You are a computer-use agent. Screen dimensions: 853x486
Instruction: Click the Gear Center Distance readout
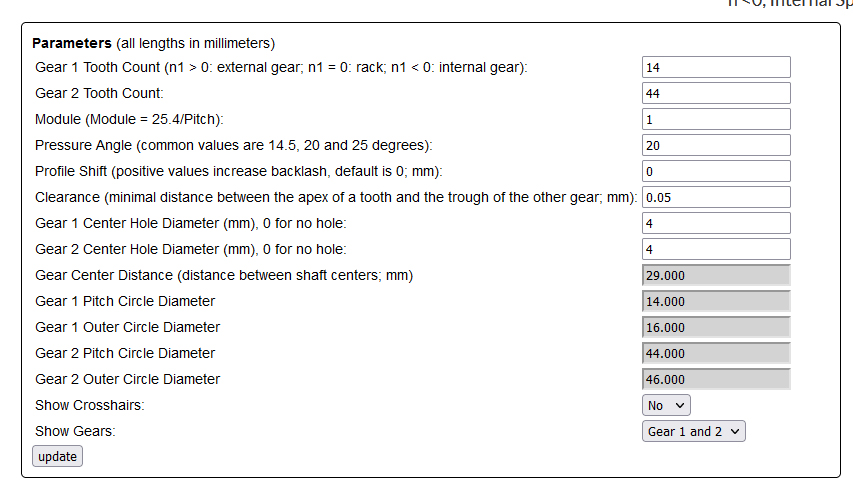716,275
